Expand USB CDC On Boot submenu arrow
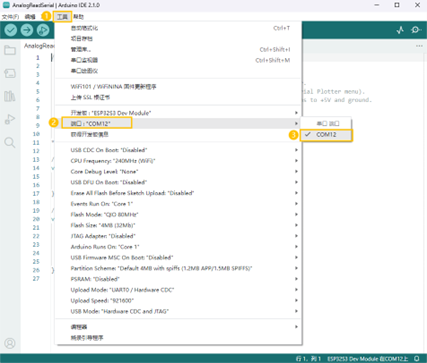Viewport: 427px width, 363px height. tap(296, 150)
